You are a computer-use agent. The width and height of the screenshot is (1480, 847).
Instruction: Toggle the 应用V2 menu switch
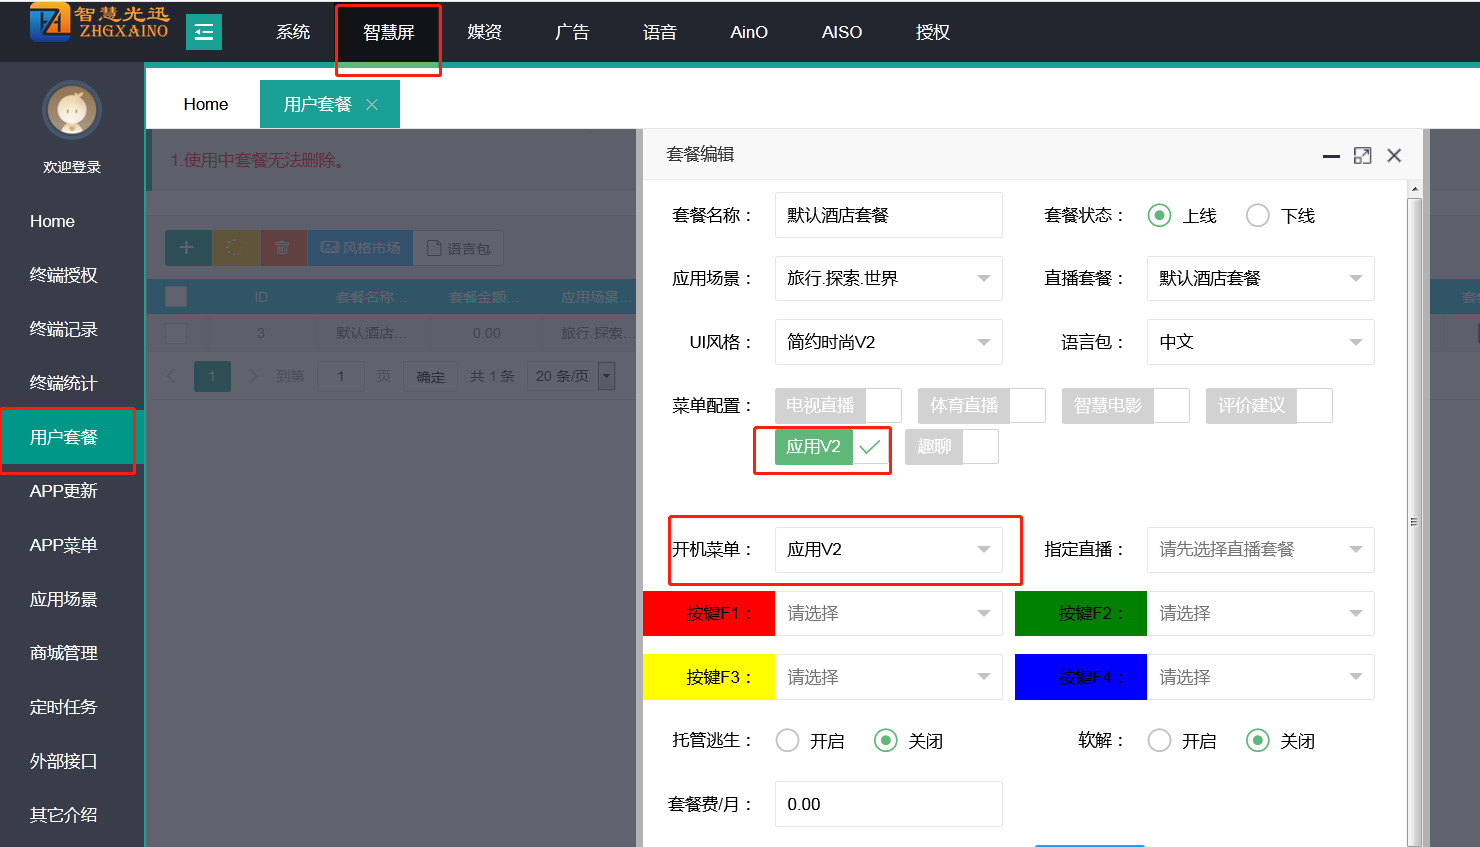(x=832, y=447)
